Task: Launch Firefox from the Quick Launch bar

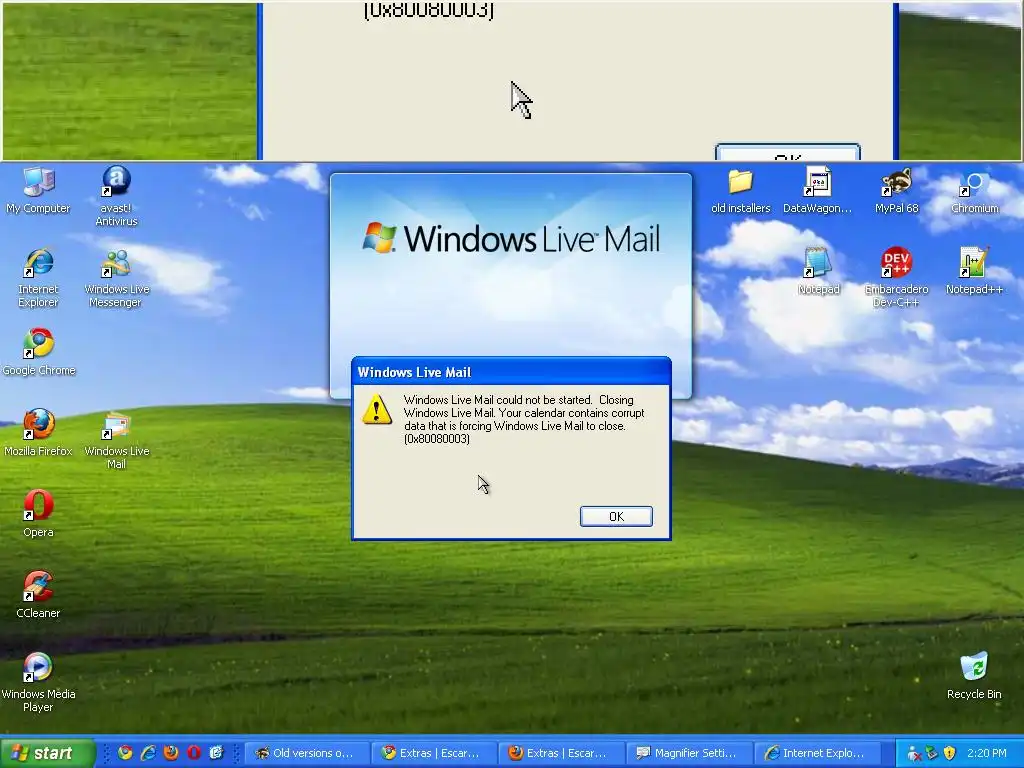Action: point(171,753)
